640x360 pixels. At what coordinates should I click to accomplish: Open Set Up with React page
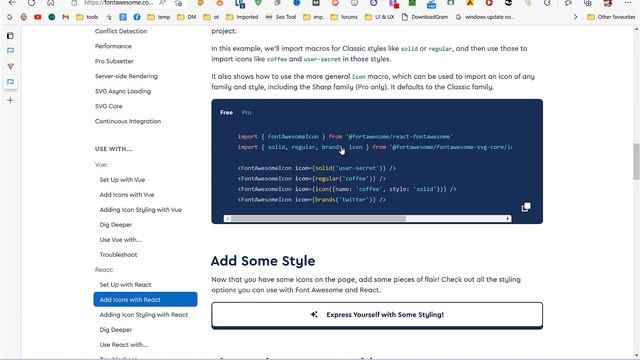point(125,284)
